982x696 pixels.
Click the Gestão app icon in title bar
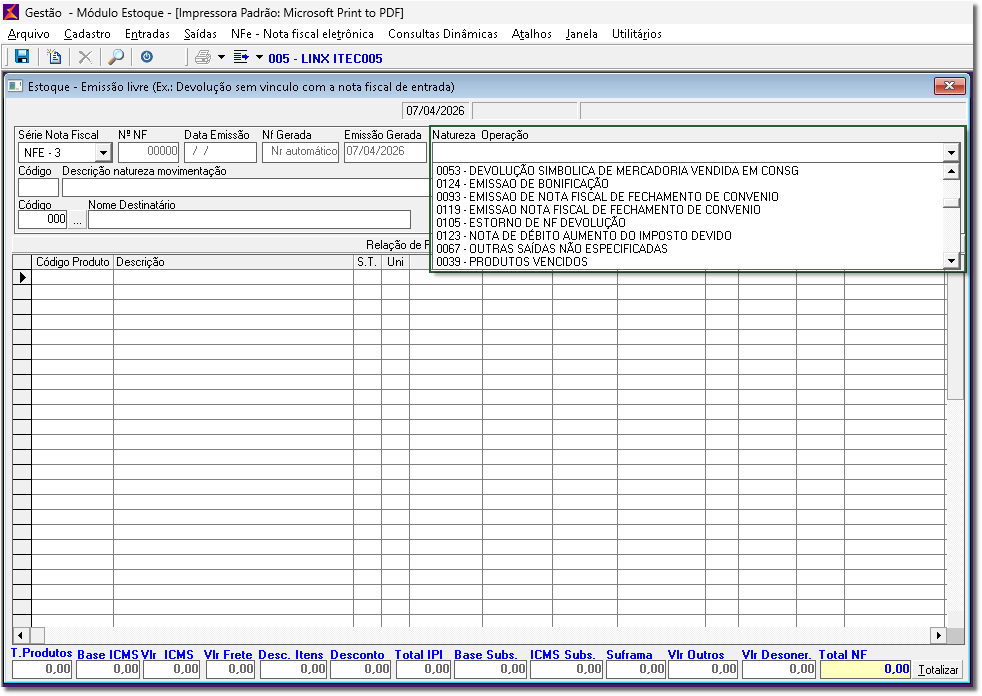[x=12, y=11]
